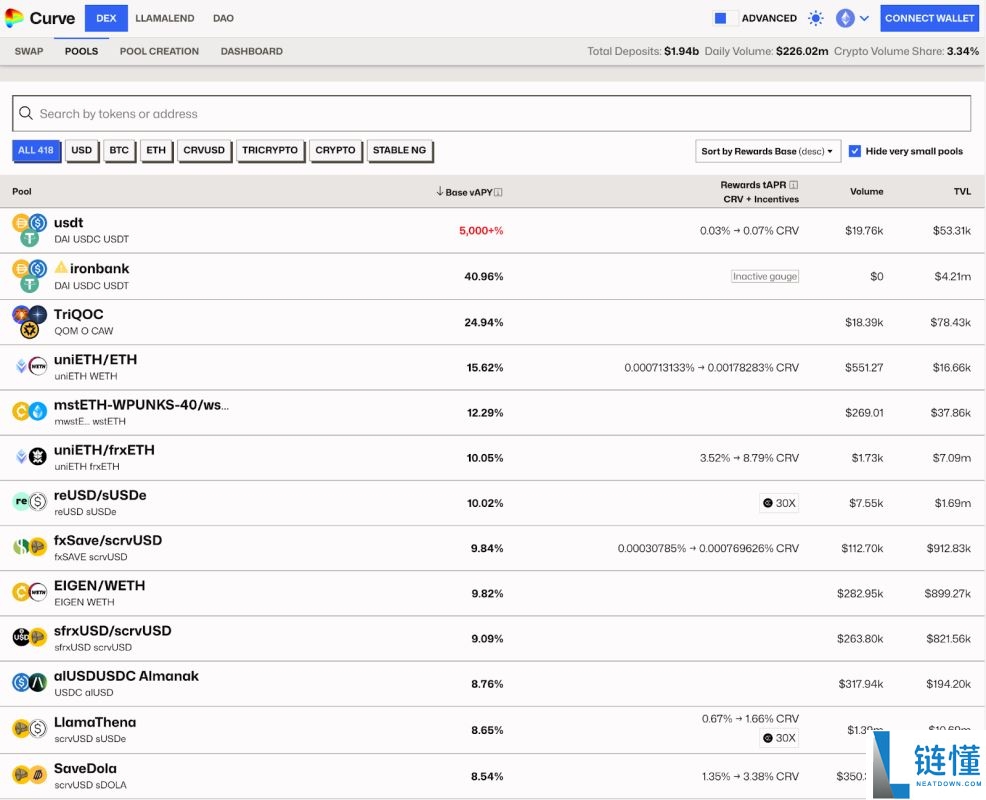Filter pools by CRVUSD
This screenshot has width=986, height=800.
pyautogui.click(x=204, y=150)
